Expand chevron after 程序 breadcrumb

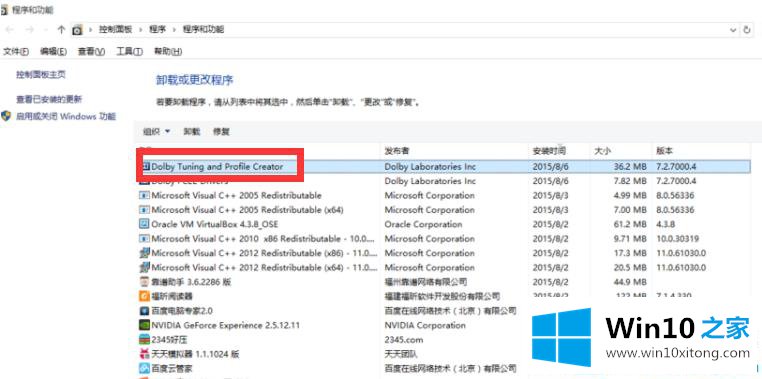pyautogui.click(x=174, y=30)
